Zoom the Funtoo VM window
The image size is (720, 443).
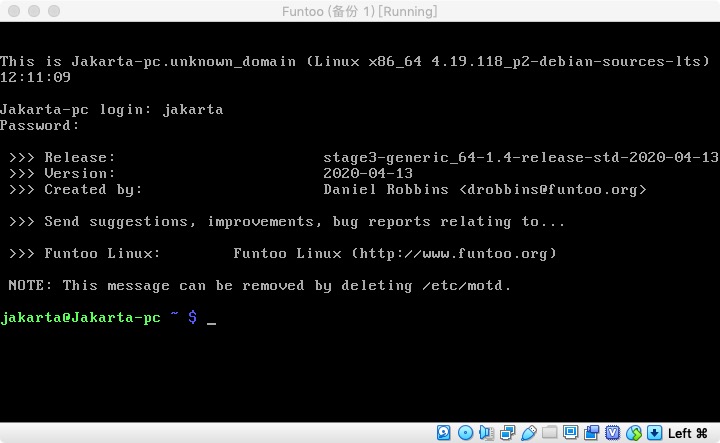[54, 11]
